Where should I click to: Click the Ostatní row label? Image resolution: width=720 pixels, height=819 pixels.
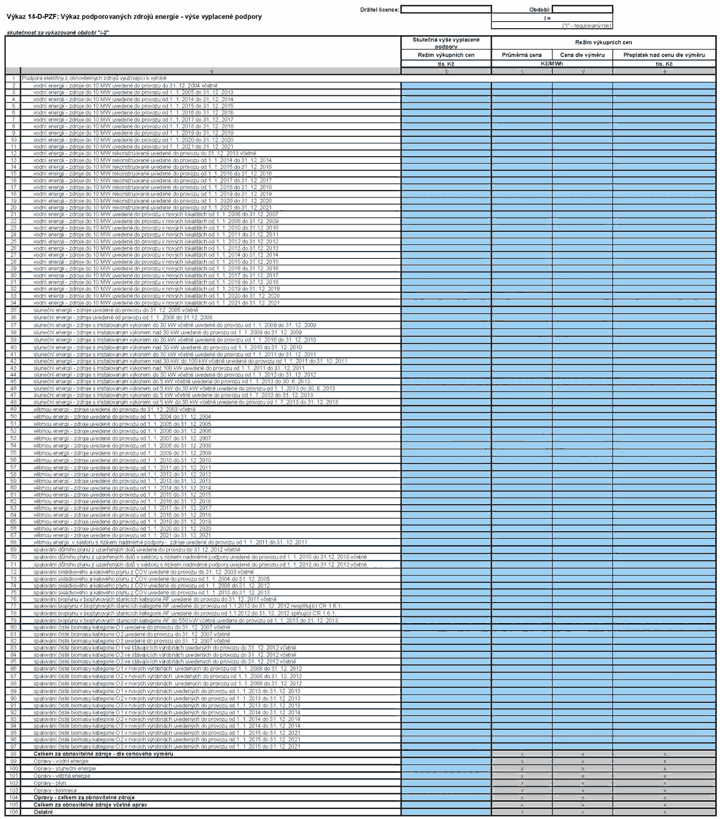pyautogui.click(x=43, y=812)
